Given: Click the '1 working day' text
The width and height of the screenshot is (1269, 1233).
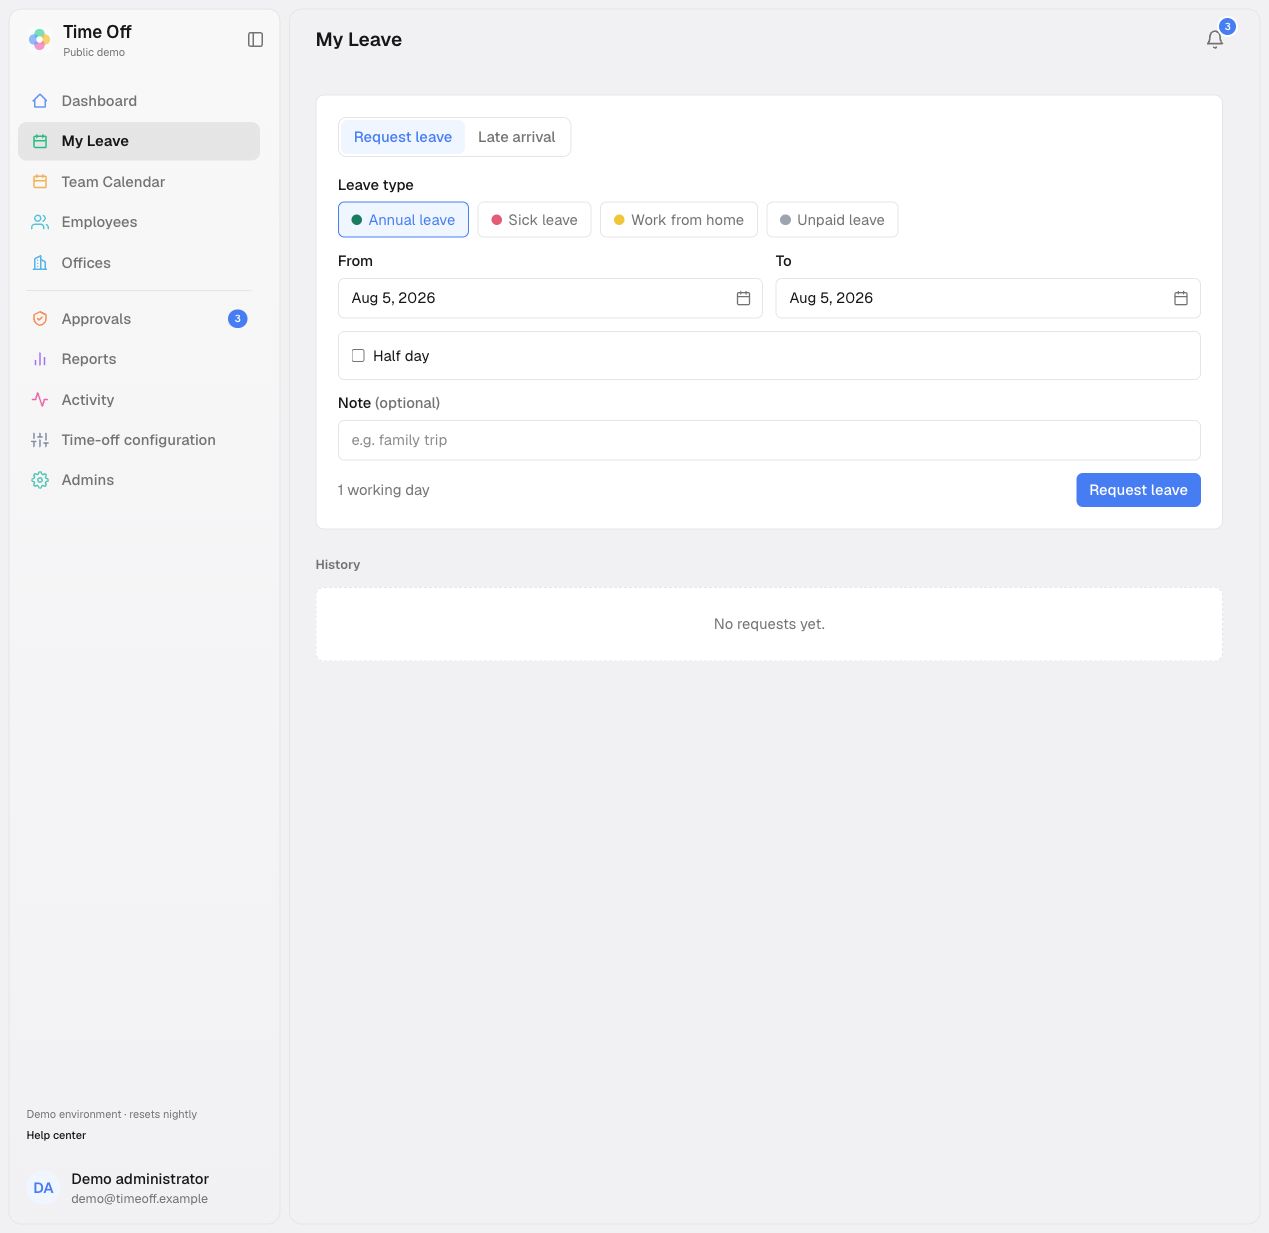Looking at the screenshot, I should point(384,490).
